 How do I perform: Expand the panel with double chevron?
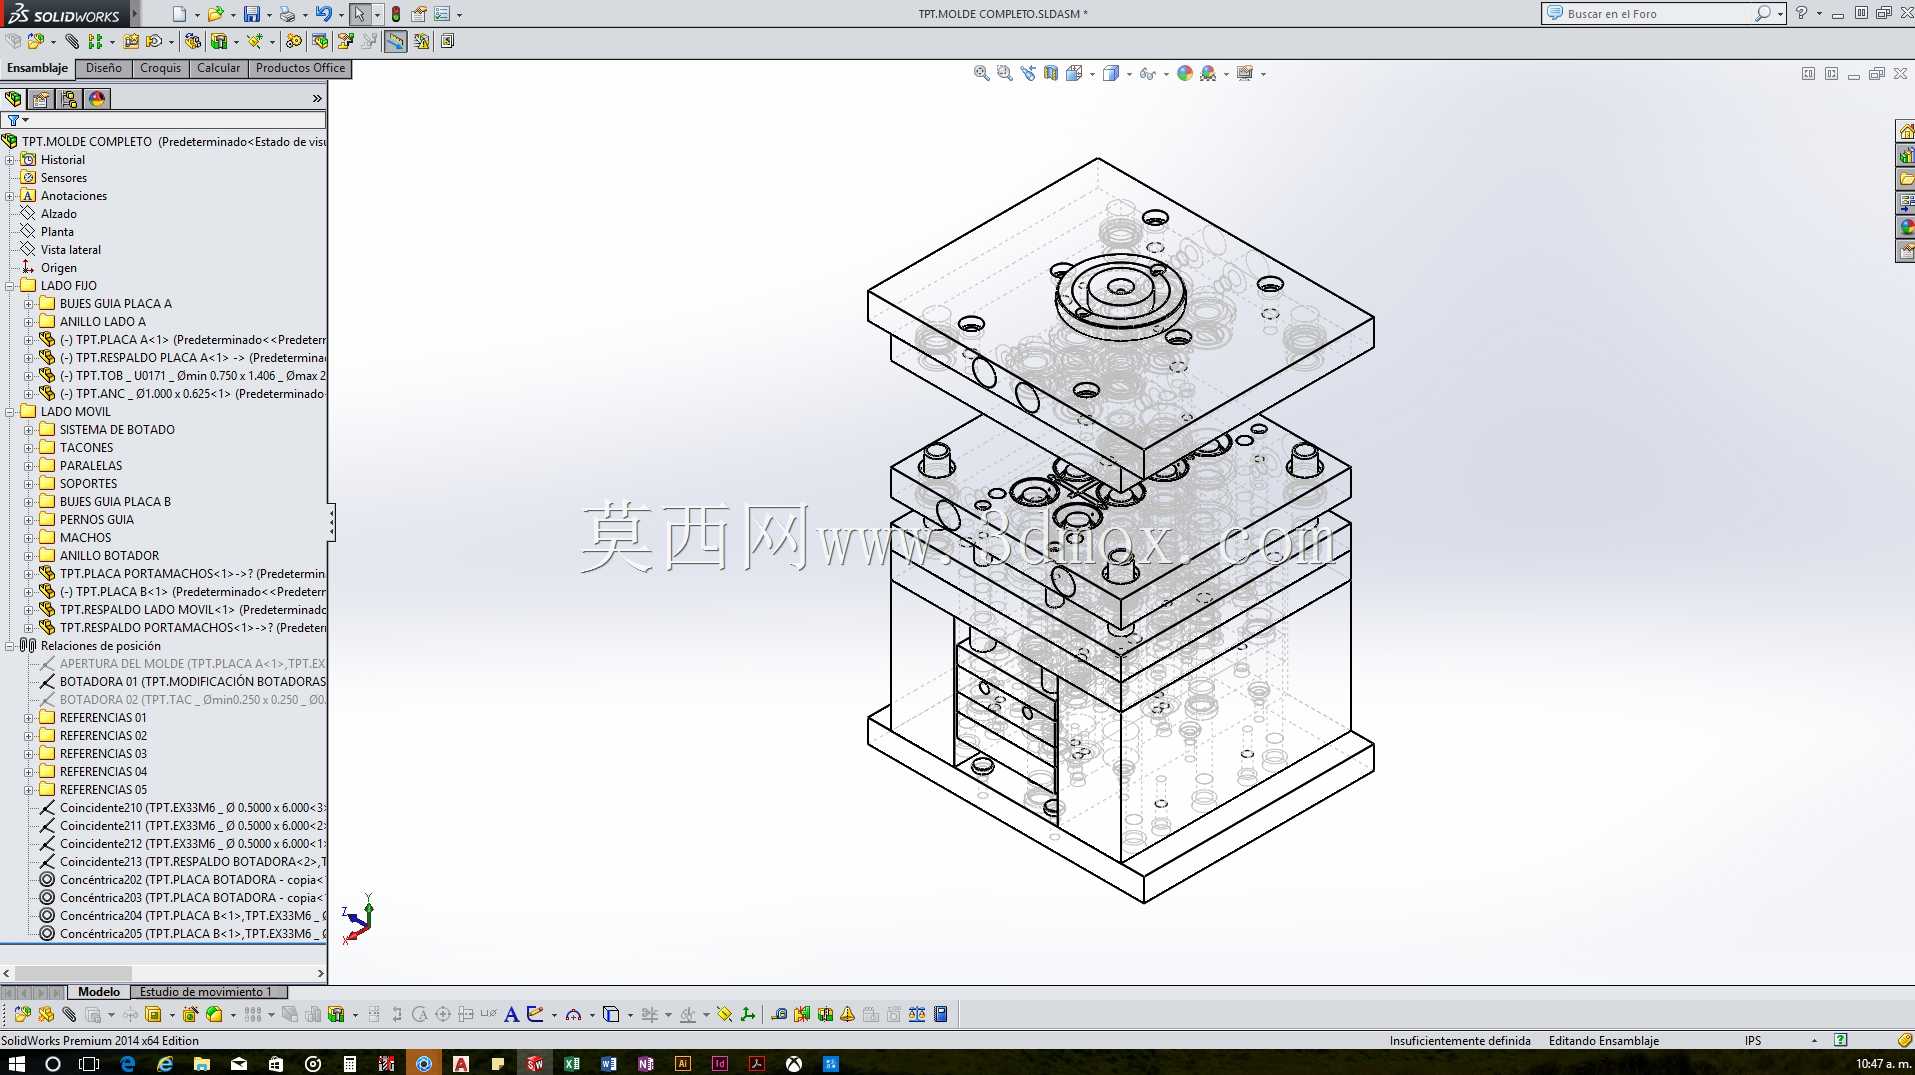pyautogui.click(x=317, y=99)
